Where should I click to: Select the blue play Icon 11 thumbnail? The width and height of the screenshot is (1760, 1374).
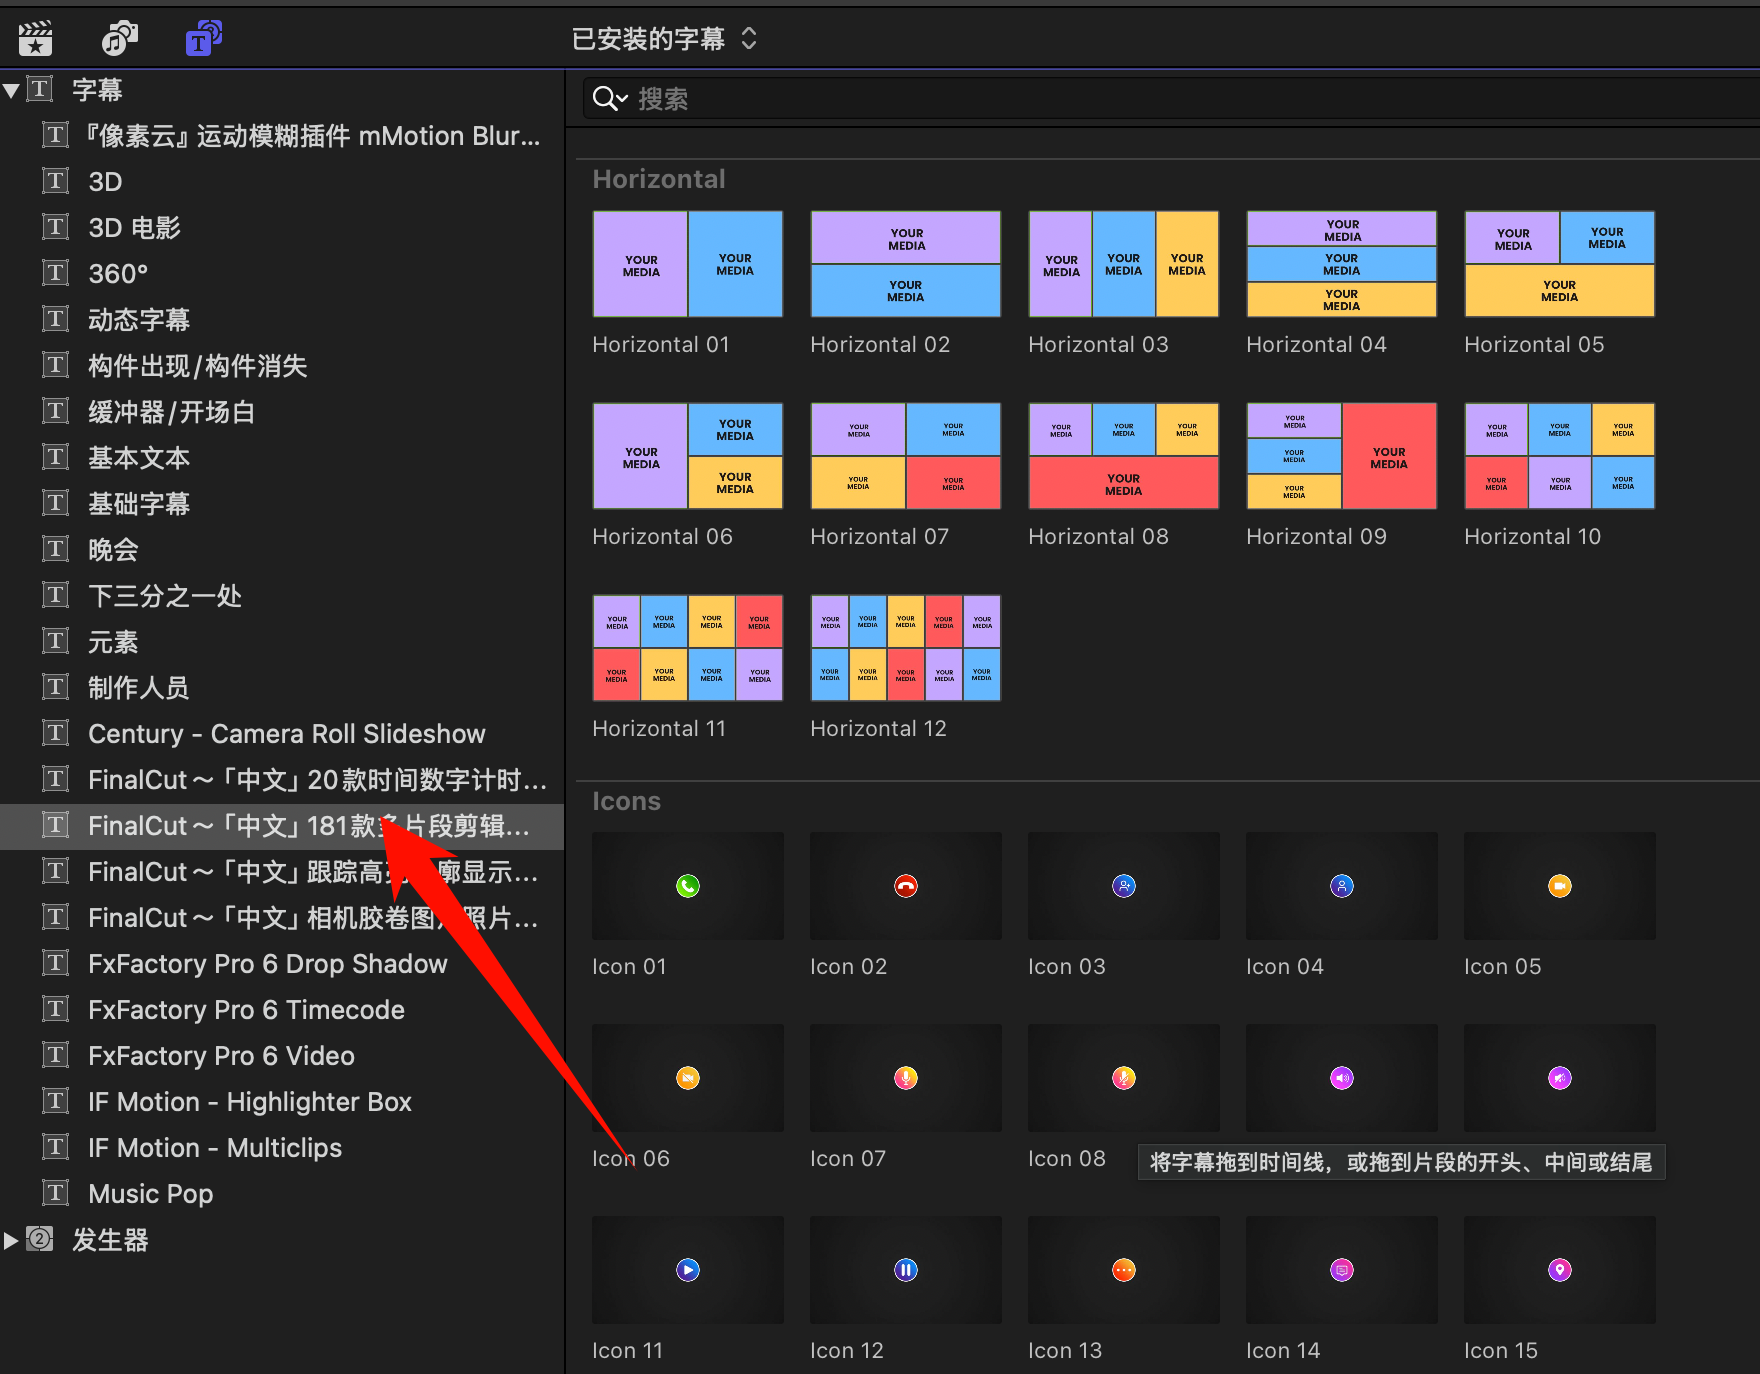pyautogui.click(x=687, y=1270)
